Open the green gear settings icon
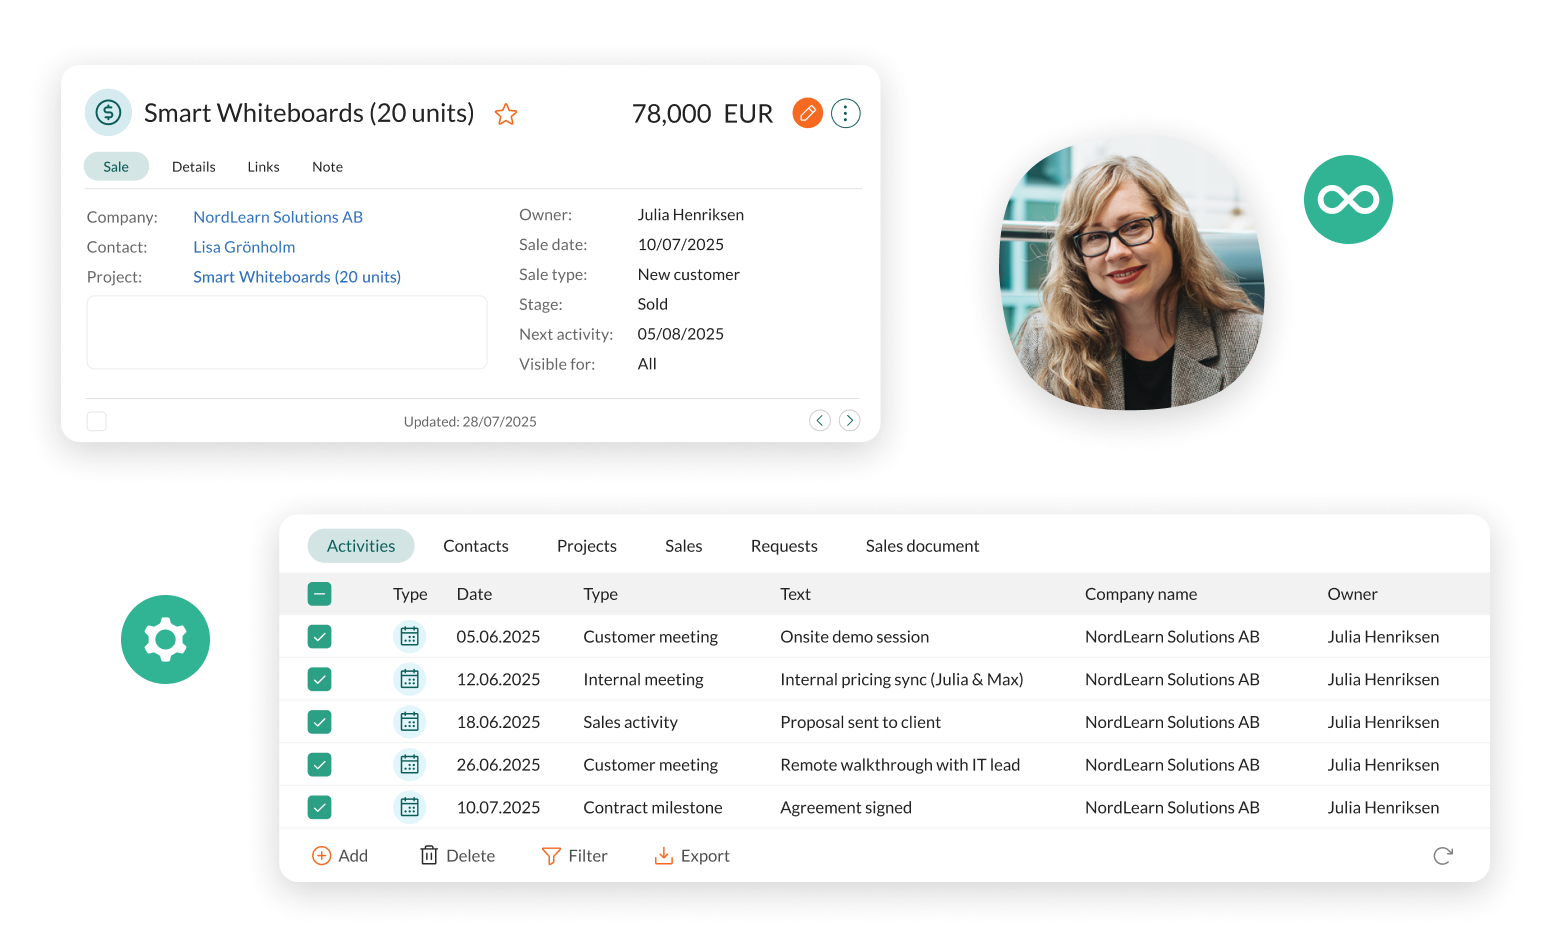The image size is (1550, 946). click(x=165, y=639)
